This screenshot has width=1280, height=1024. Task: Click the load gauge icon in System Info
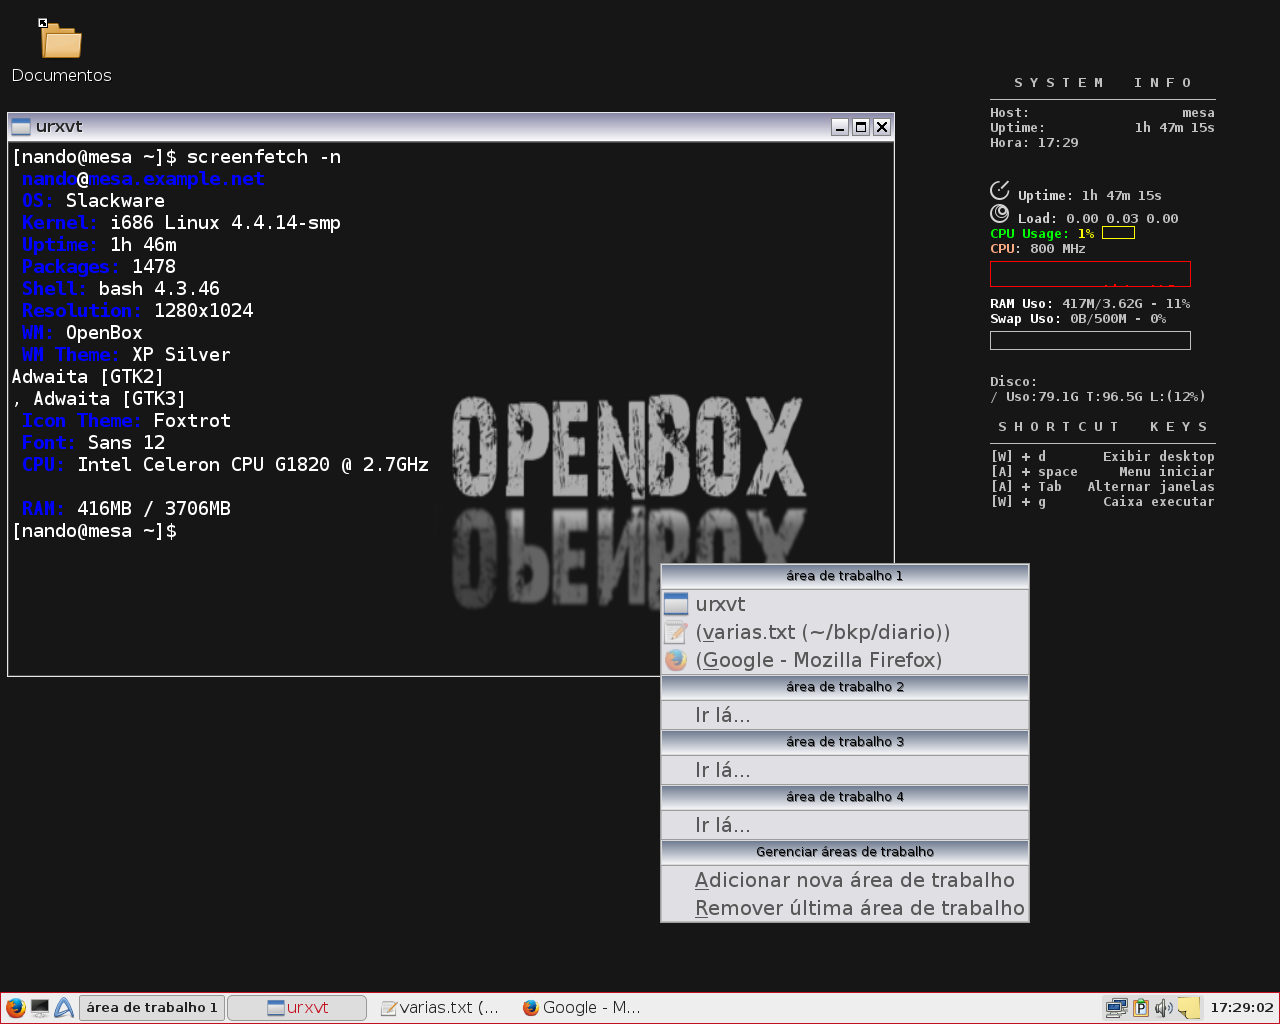click(1000, 213)
